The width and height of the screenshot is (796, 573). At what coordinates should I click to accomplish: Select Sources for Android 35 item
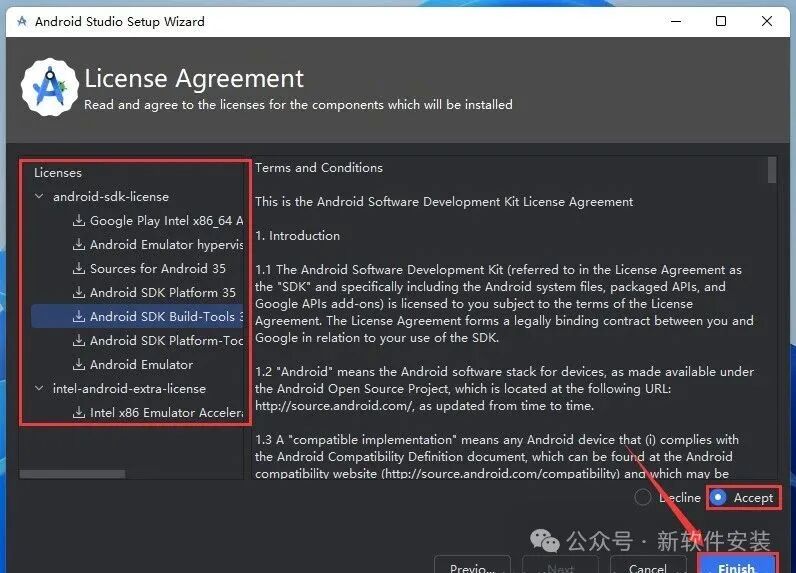[x=138, y=268]
